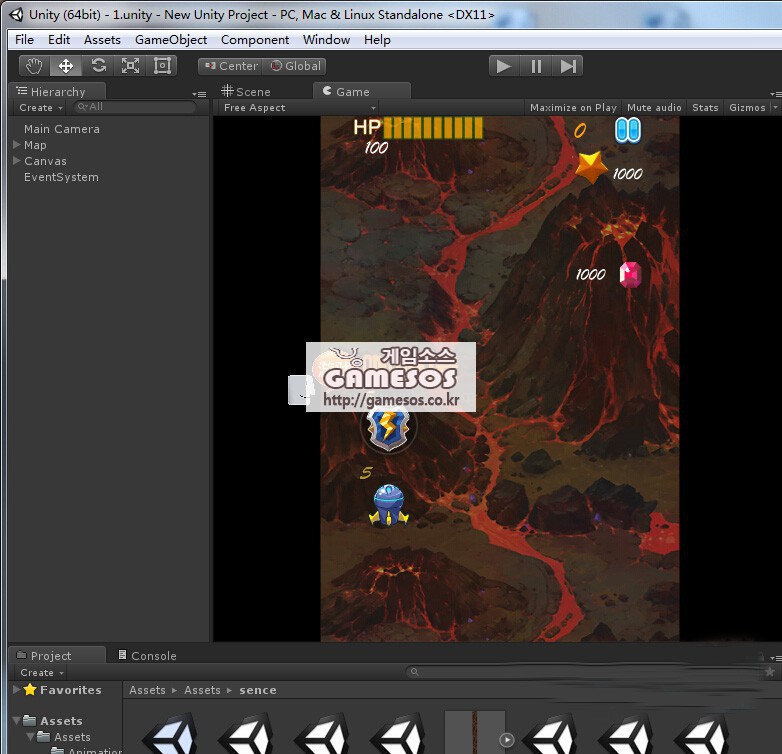Open Project panel options menu icon
The height and width of the screenshot is (754, 782).
(775, 658)
